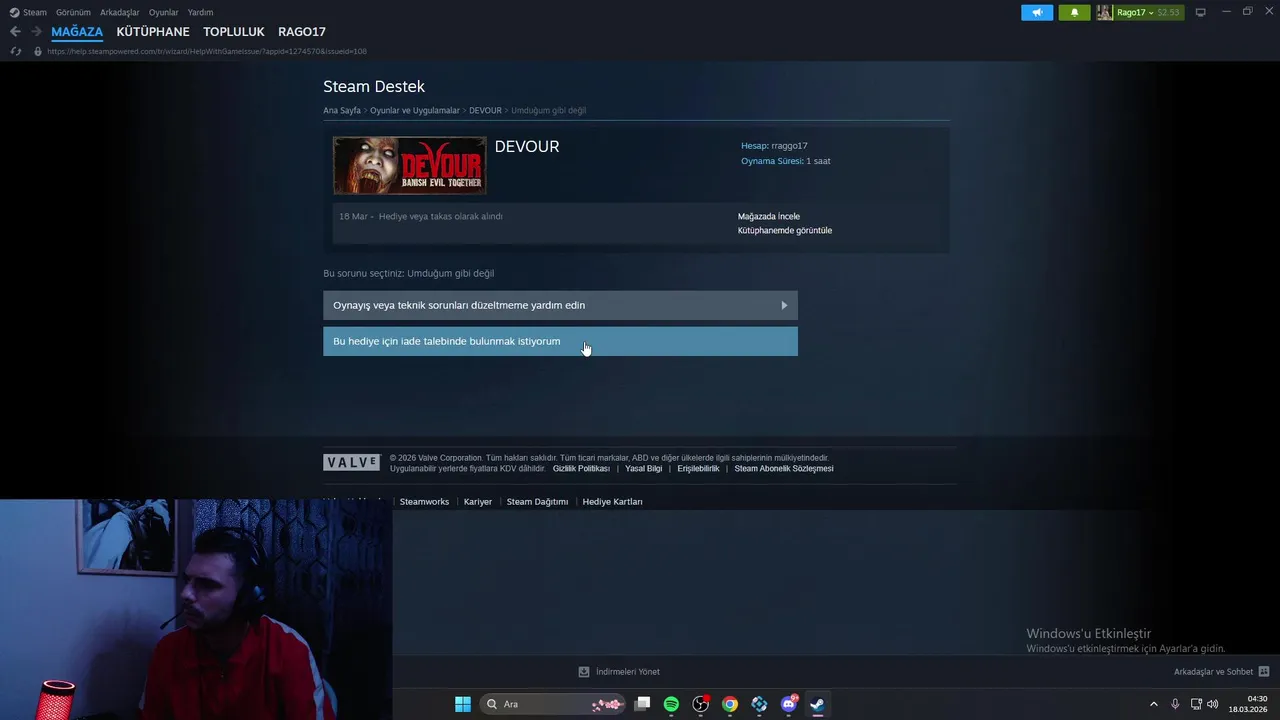
Task: Open the Arkadaşlar menu
Action: [x=119, y=12]
